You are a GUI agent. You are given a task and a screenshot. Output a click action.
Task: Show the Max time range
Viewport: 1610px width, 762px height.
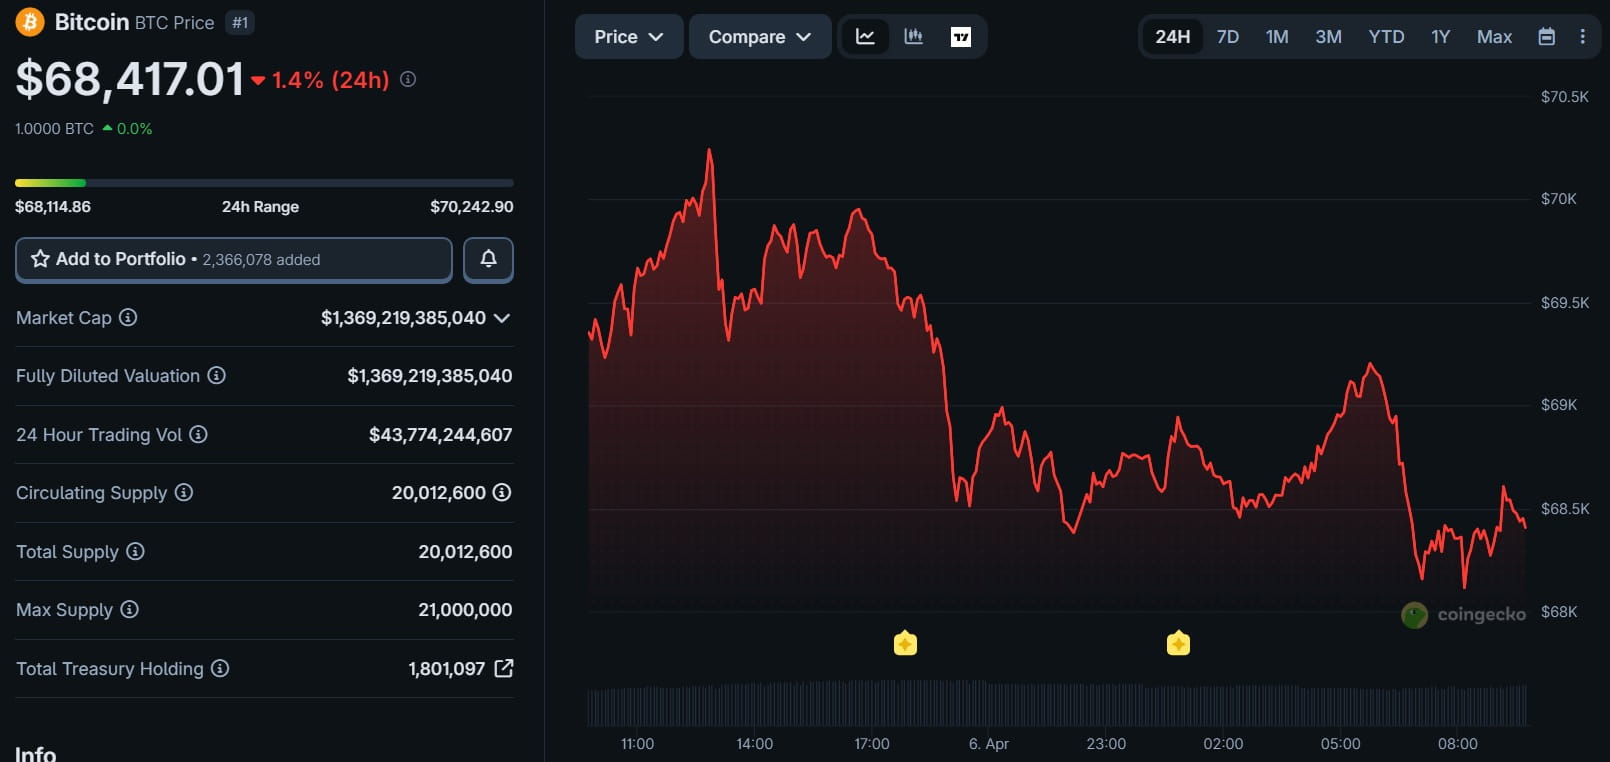click(x=1494, y=37)
